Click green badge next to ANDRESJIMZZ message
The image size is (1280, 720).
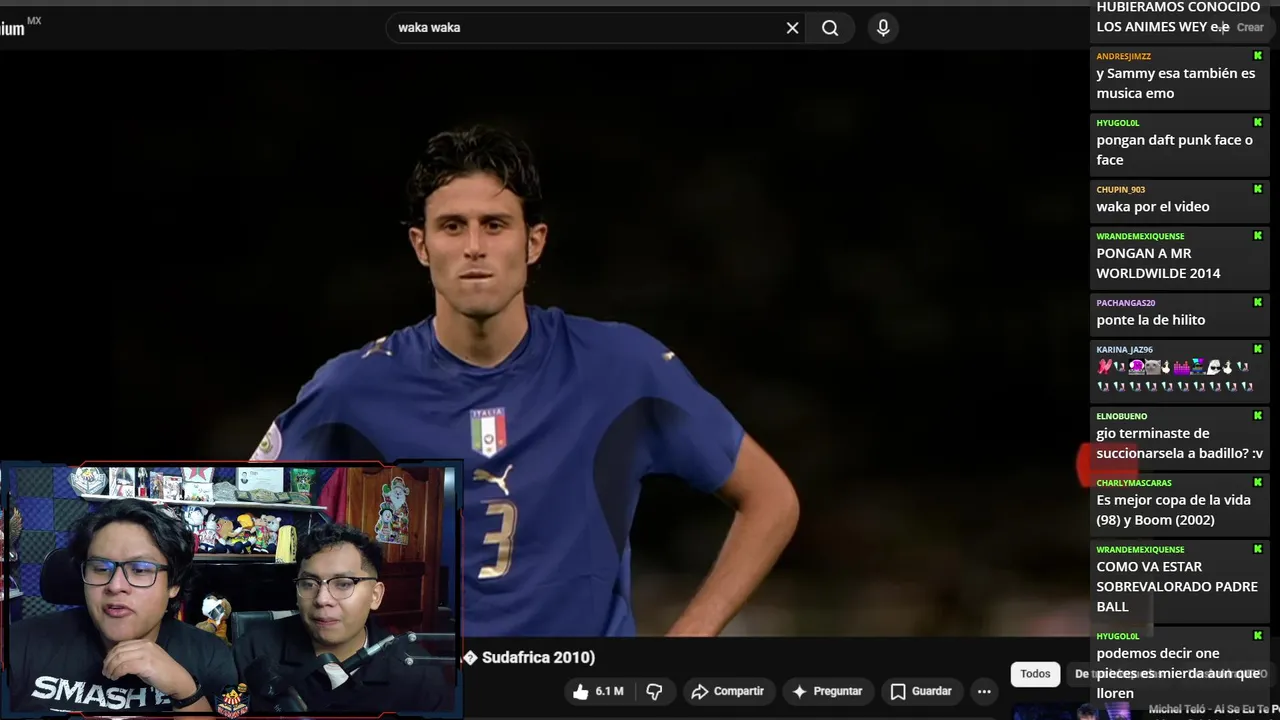1258,56
